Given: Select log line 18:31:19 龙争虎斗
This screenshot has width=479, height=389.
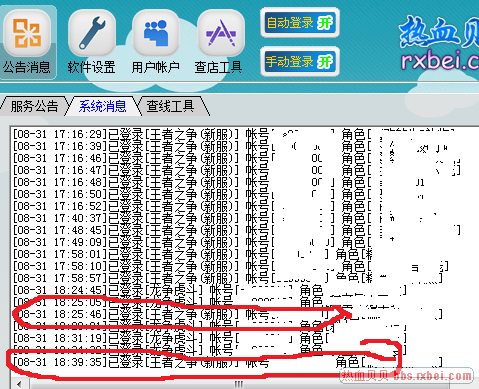Looking at the screenshot, I should pos(210,338).
